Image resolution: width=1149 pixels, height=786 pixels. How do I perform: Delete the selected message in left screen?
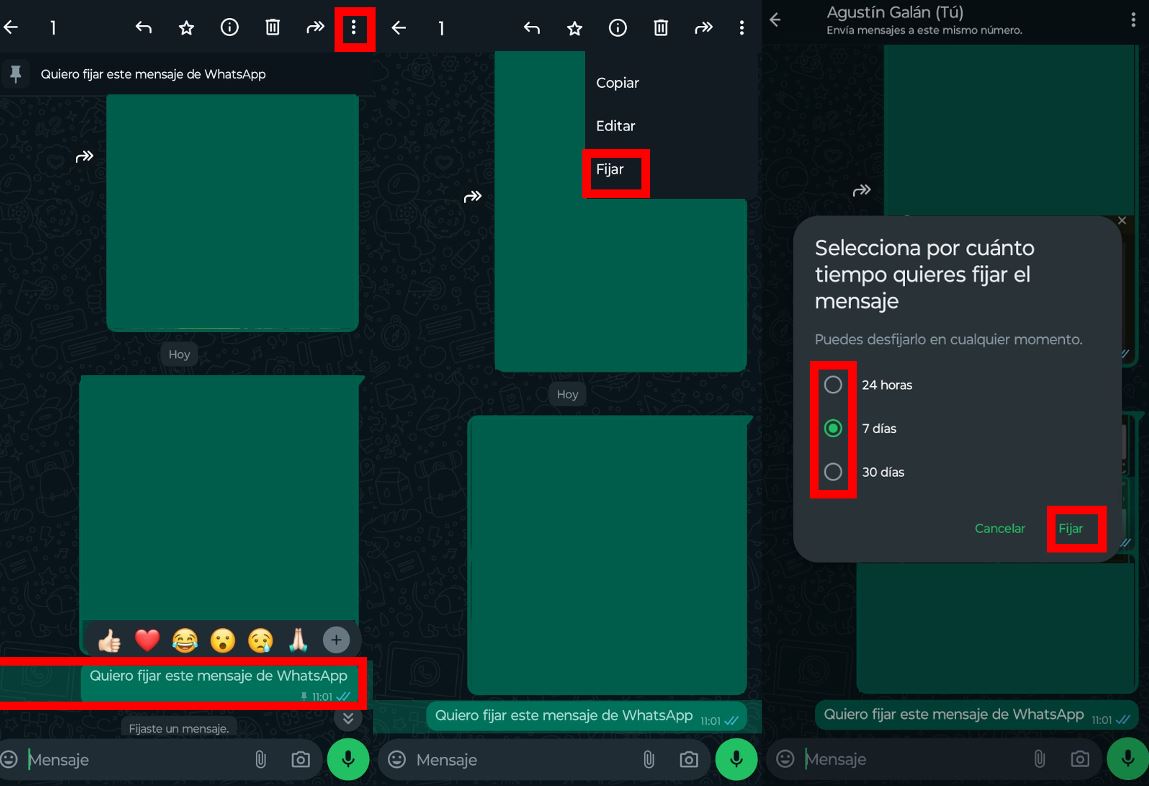point(273,28)
